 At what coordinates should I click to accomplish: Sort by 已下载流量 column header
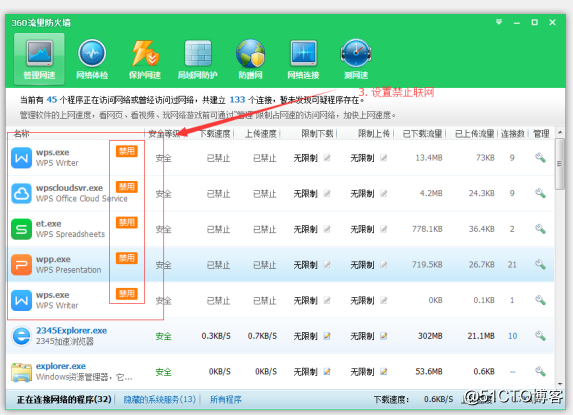coord(422,134)
